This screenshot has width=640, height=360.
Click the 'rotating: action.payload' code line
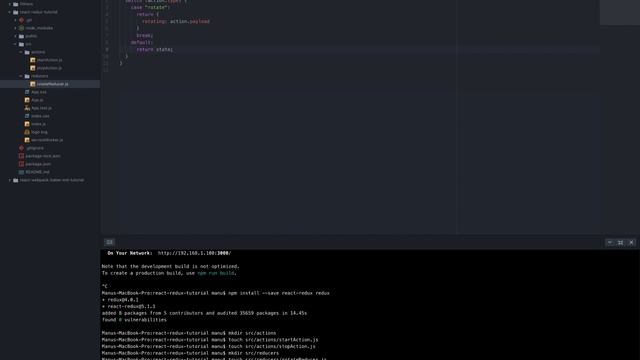[176, 21]
